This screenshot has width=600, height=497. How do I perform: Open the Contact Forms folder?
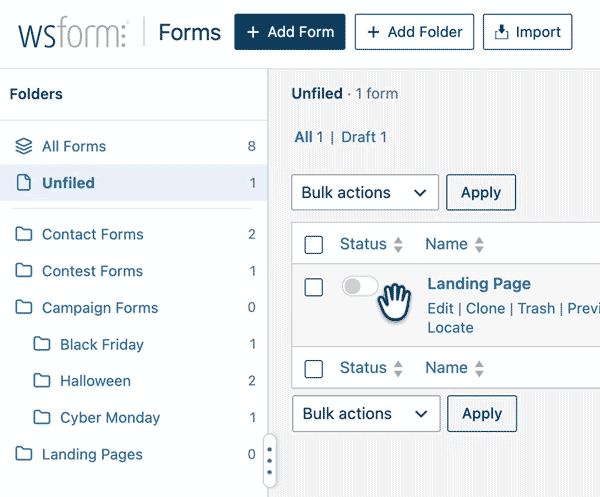tap(133, 234)
